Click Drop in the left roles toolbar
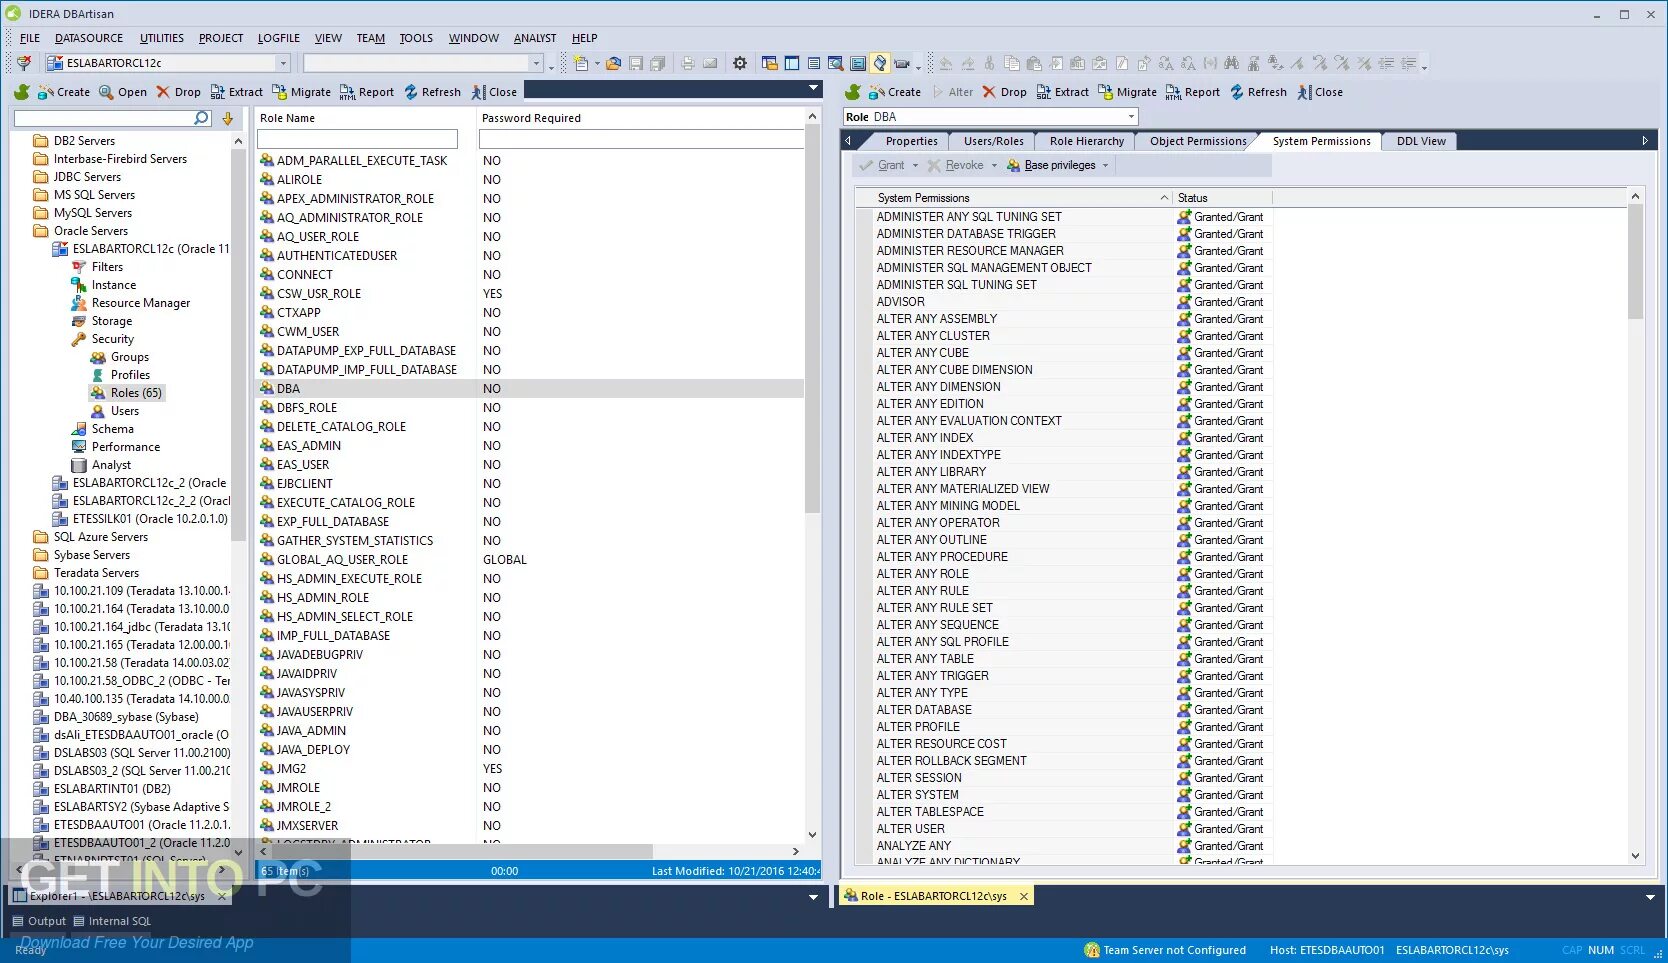The image size is (1668, 963). [178, 92]
